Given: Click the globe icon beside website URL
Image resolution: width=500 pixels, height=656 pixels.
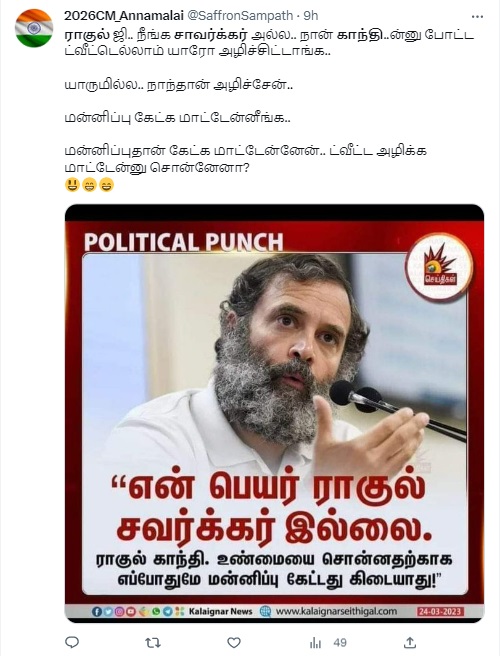Looking at the screenshot, I should [x=265, y=612].
